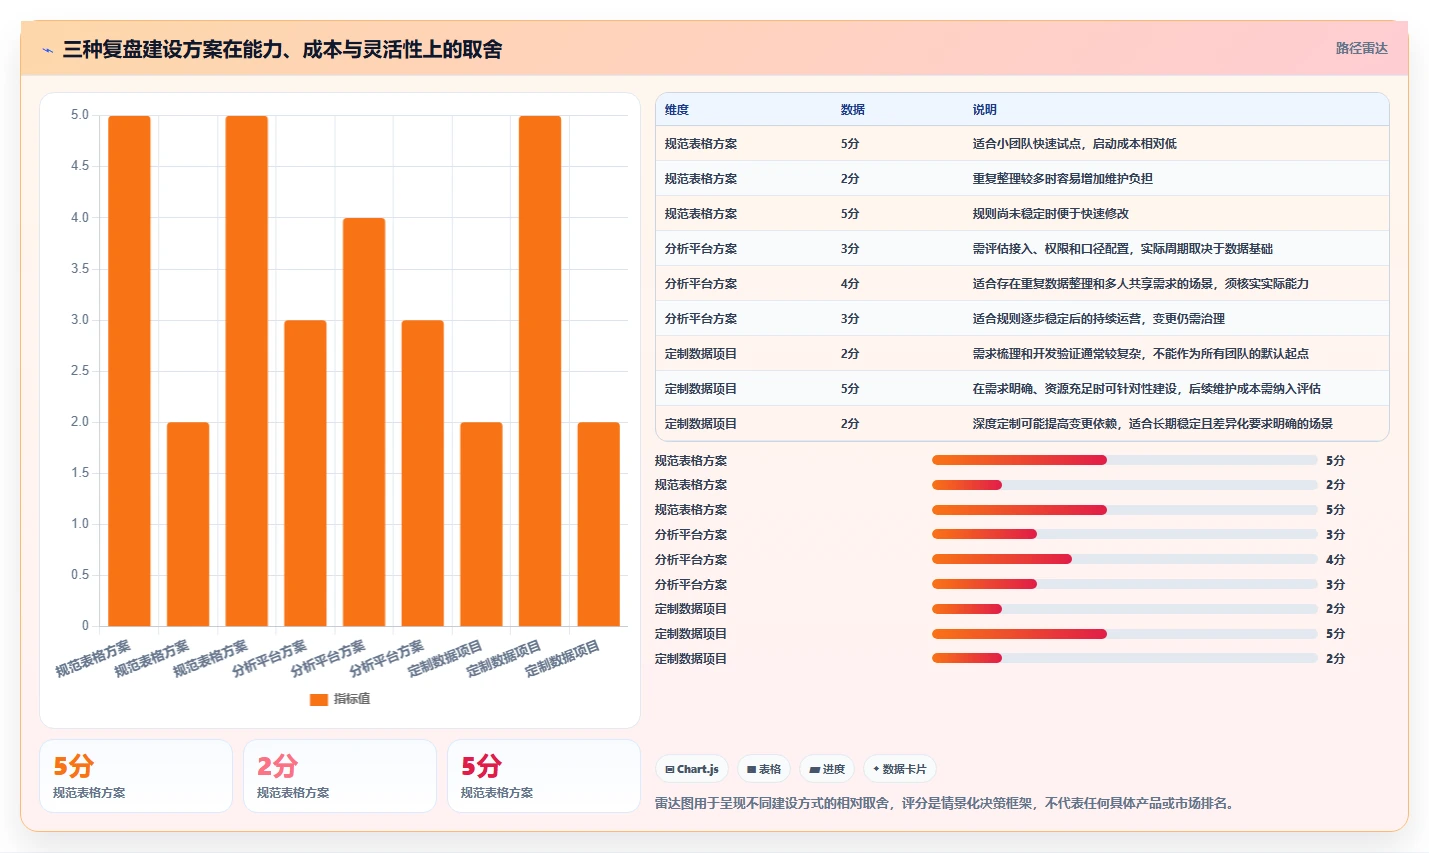
Task: Click row text 重复整理较多时容易增加维护负担
Action: [1063, 179]
